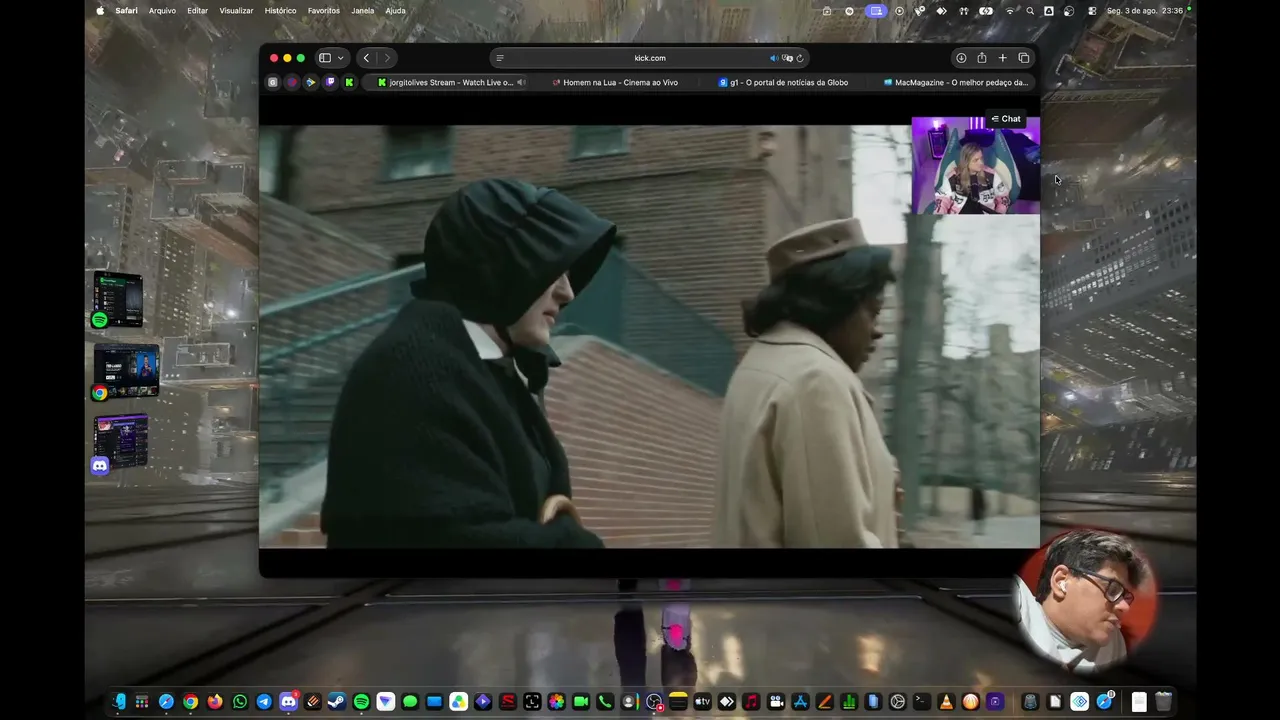Expand the sidebar tab groups dropdown arrow

coord(340,58)
